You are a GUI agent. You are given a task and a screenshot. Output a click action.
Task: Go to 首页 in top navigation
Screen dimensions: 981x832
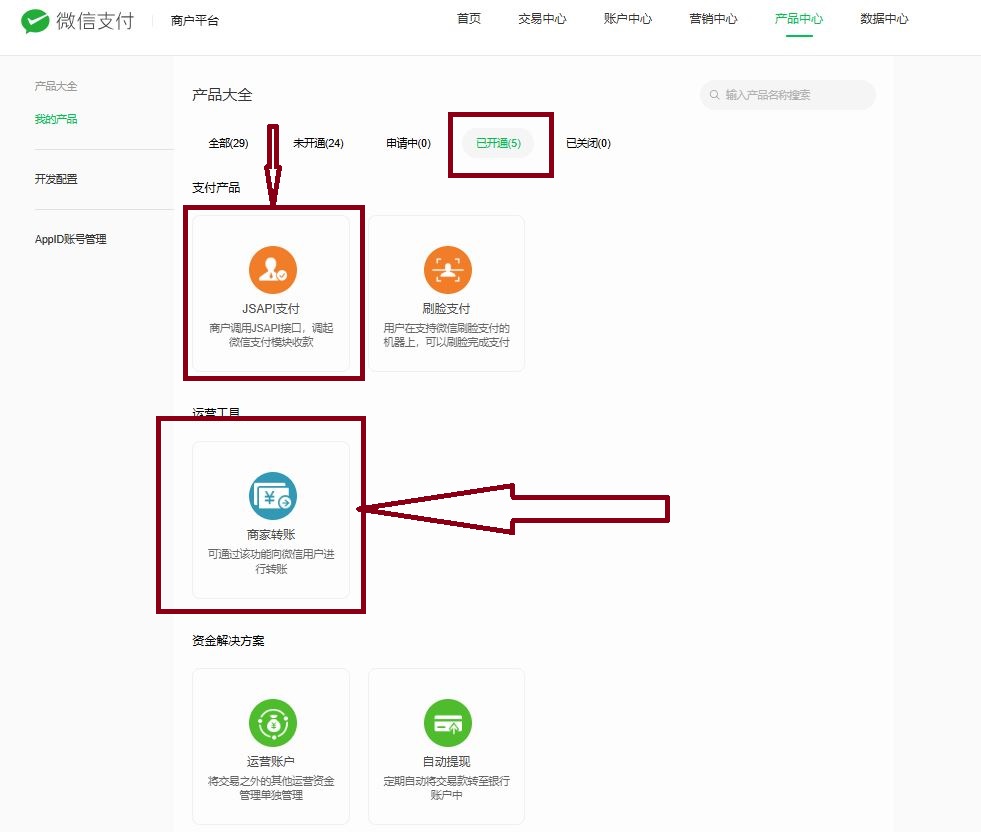click(x=469, y=19)
